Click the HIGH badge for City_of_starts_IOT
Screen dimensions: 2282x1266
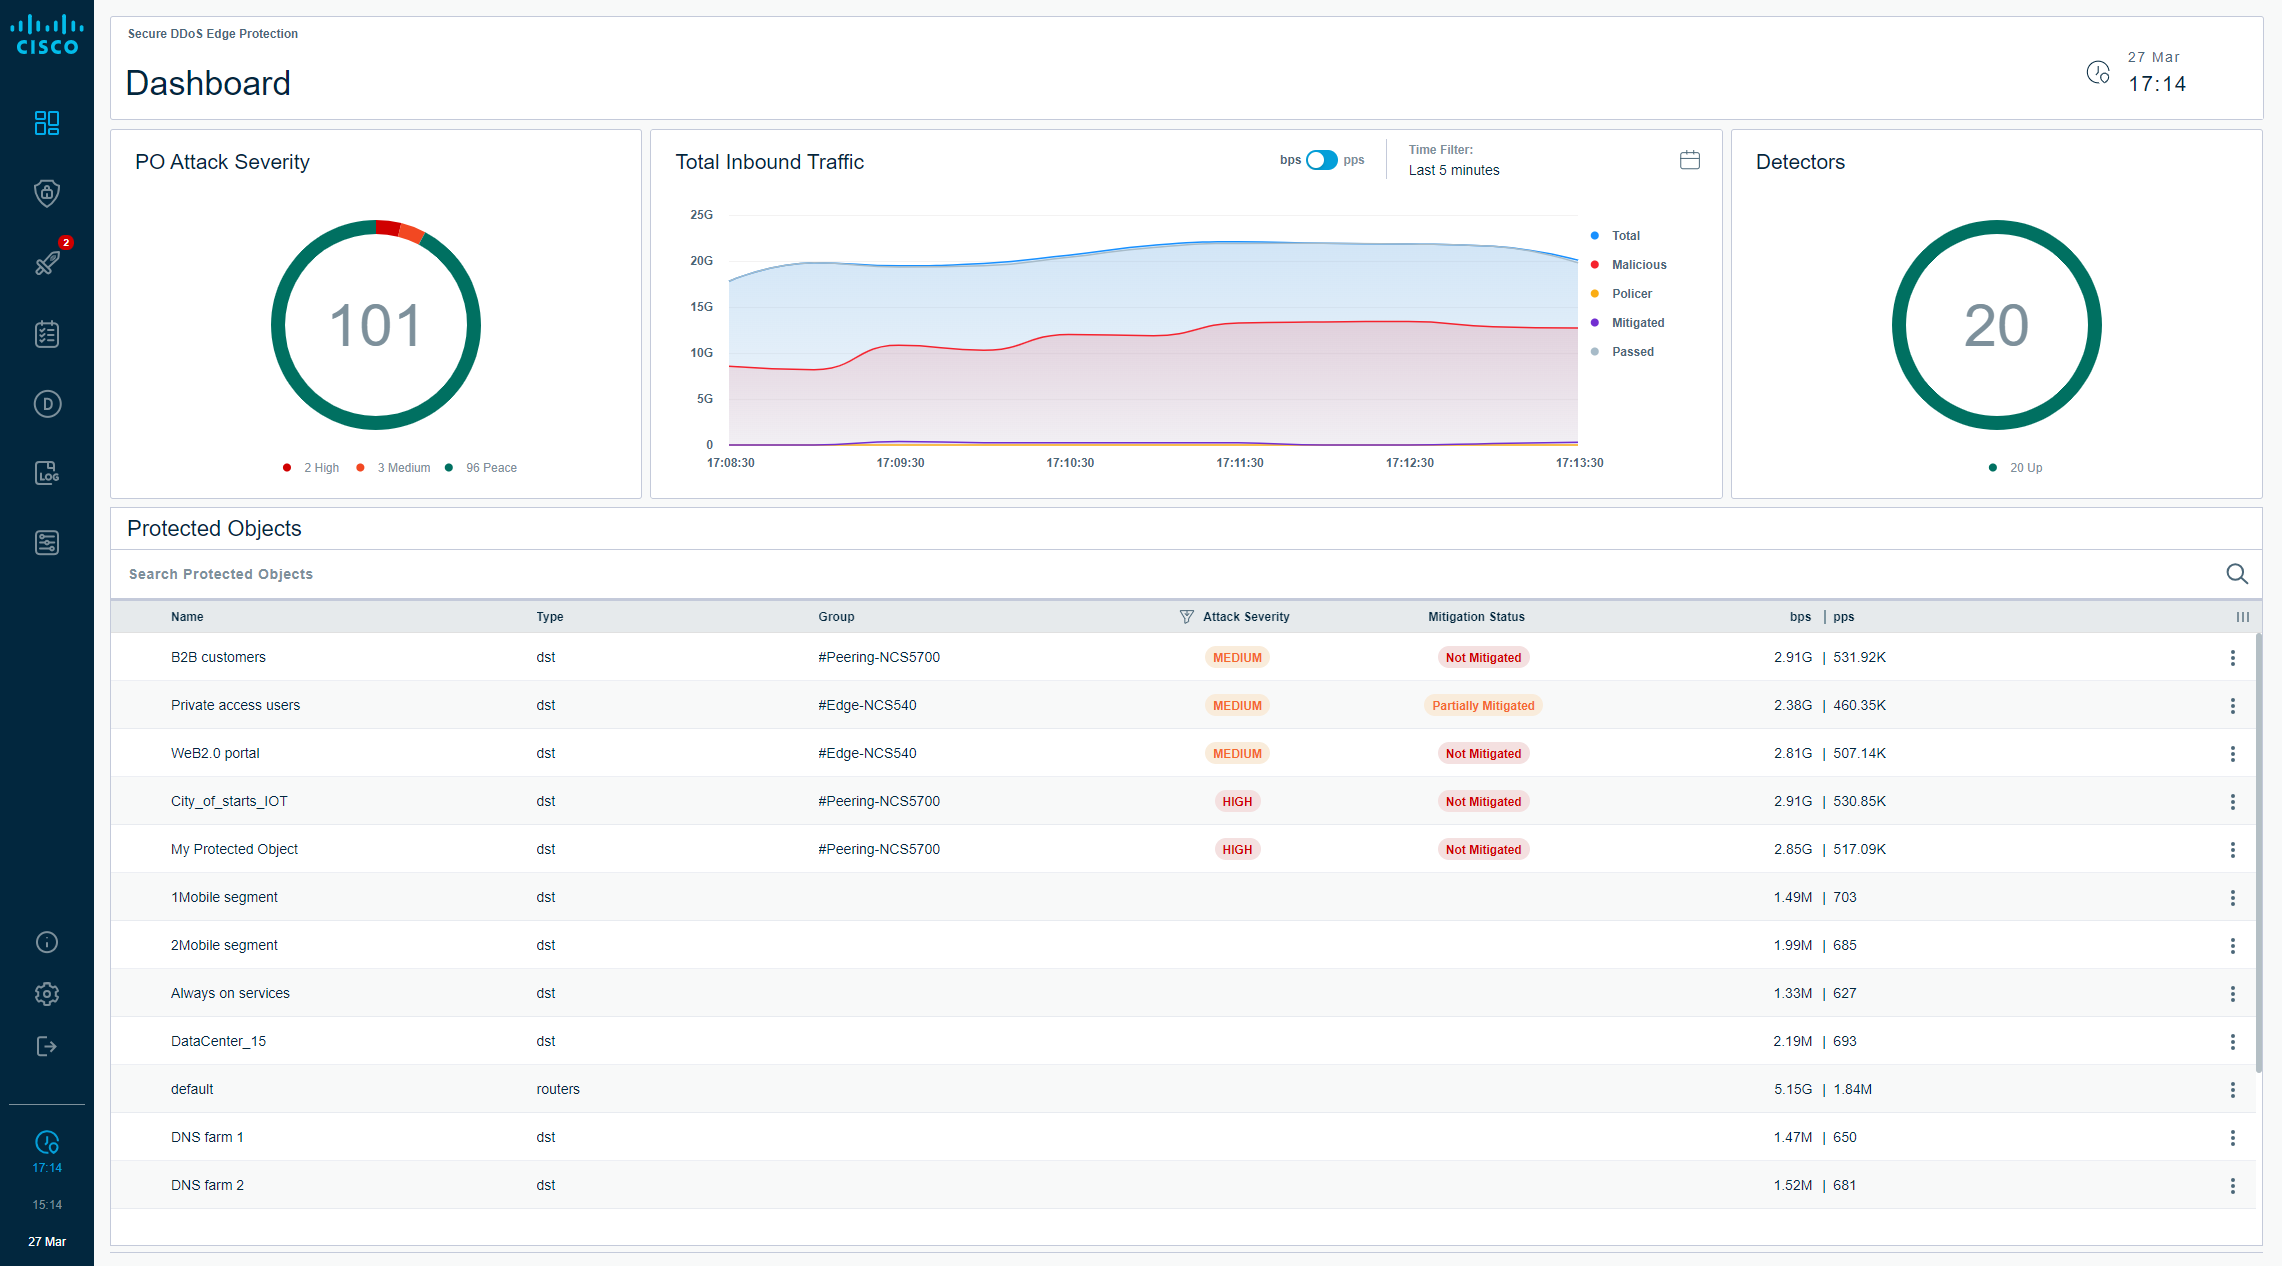pyautogui.click(x=1237, y=802)
